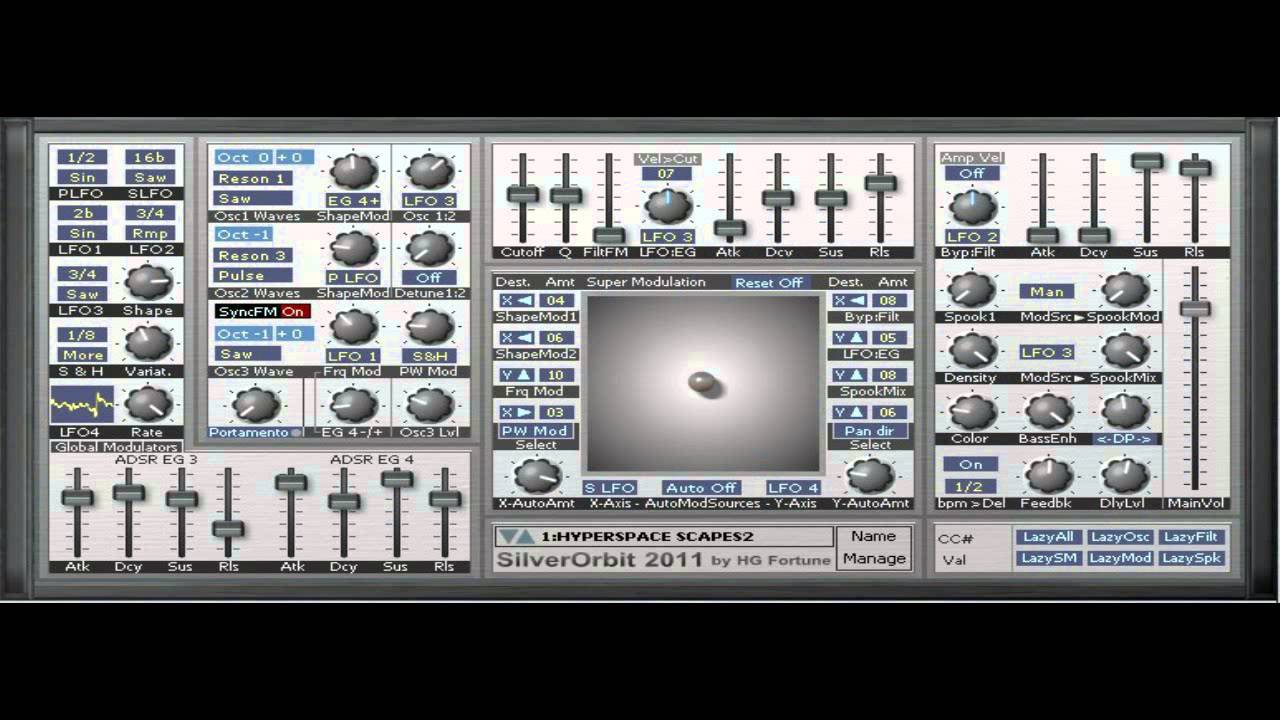The height and width of the screenshot is (720, 1280).
Task: Click the Frq Mod knob
Action: 353,326
